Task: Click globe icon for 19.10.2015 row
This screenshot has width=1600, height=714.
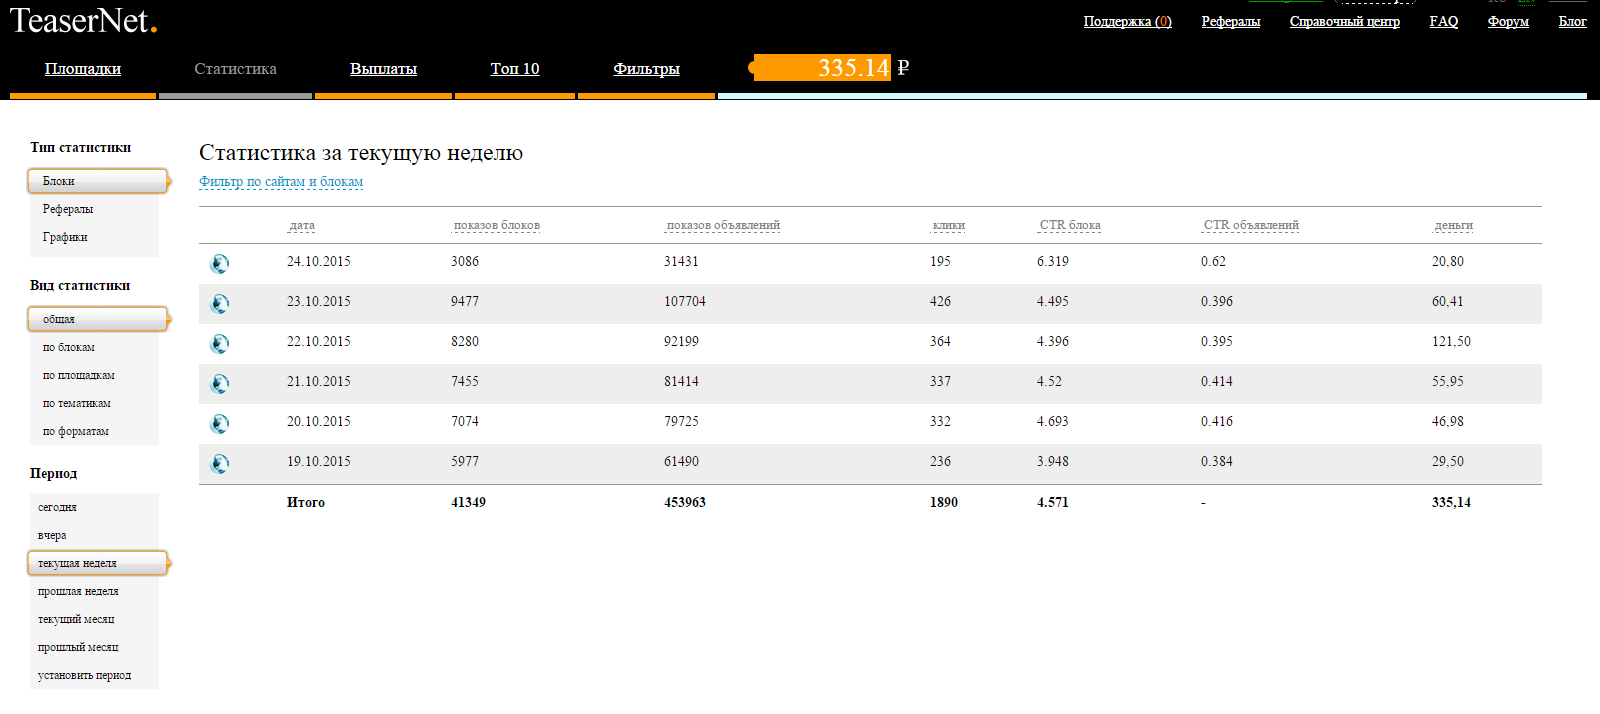Action: 220,464
